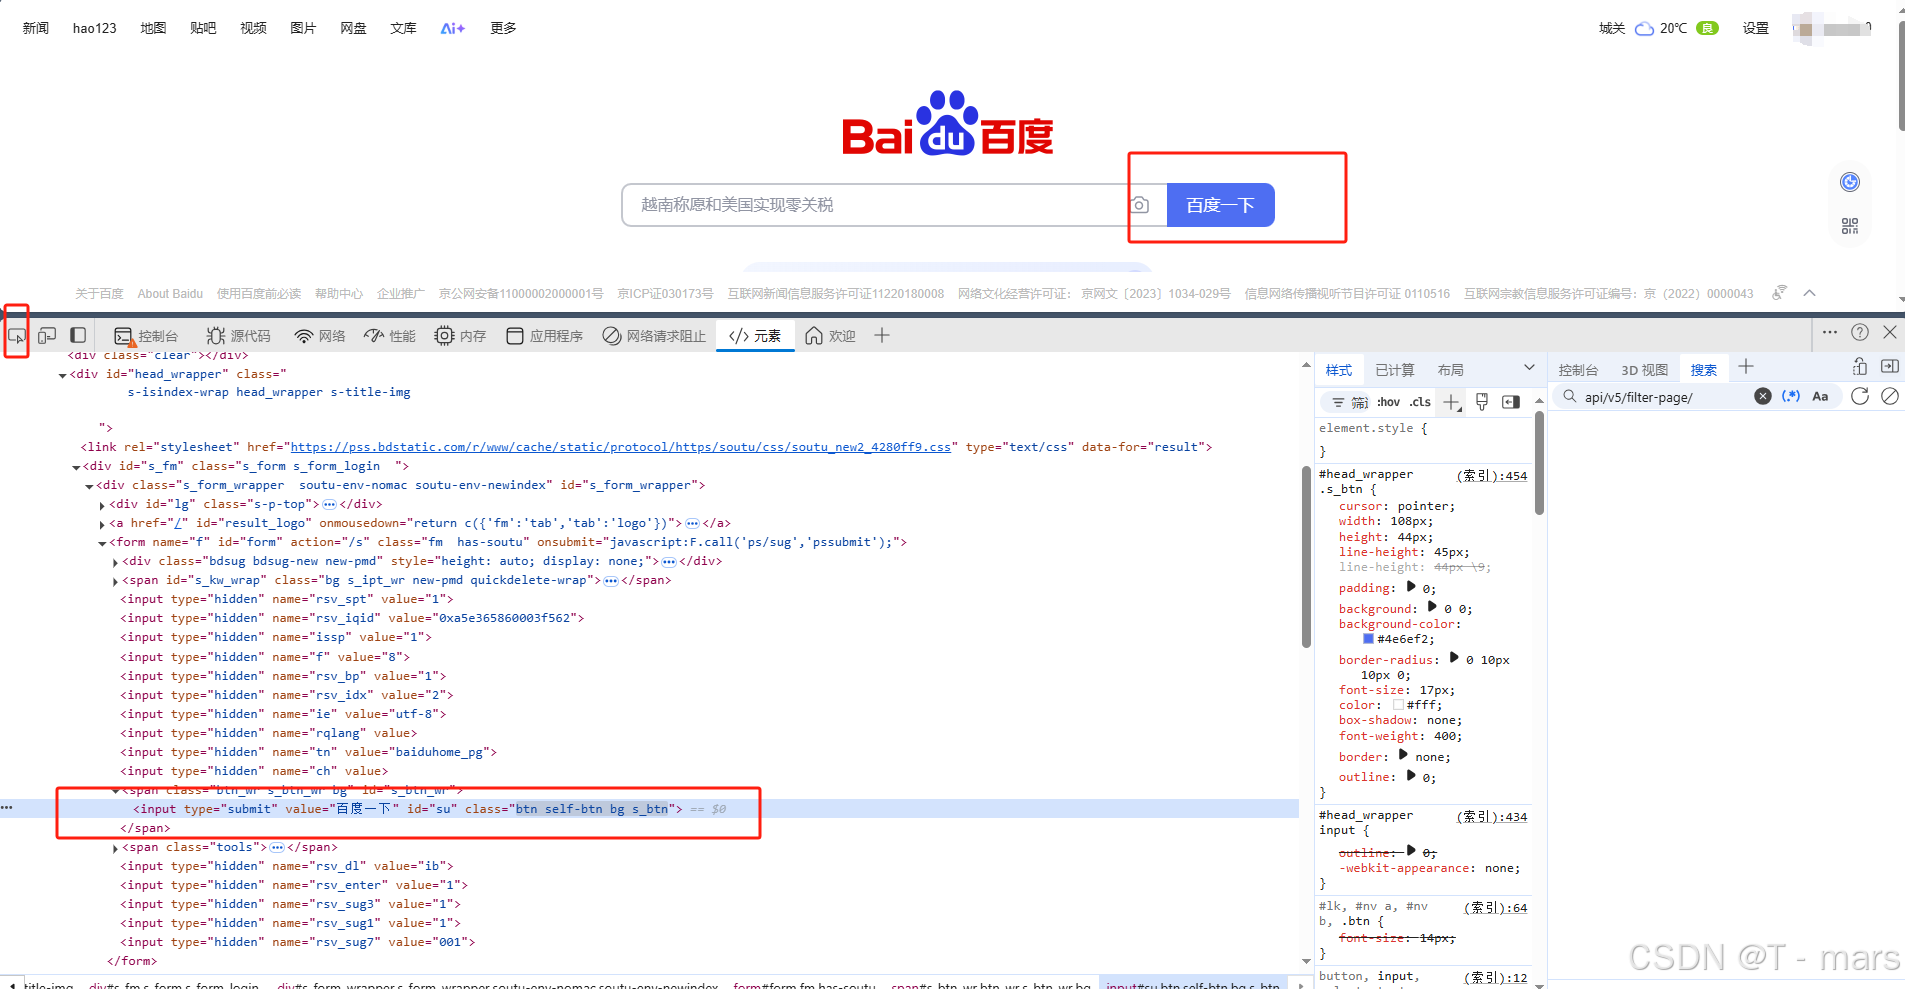The height and width of the screenshot is (989, 1905).
Task: Refresh the search results icon
Action: pos(1860,396)
